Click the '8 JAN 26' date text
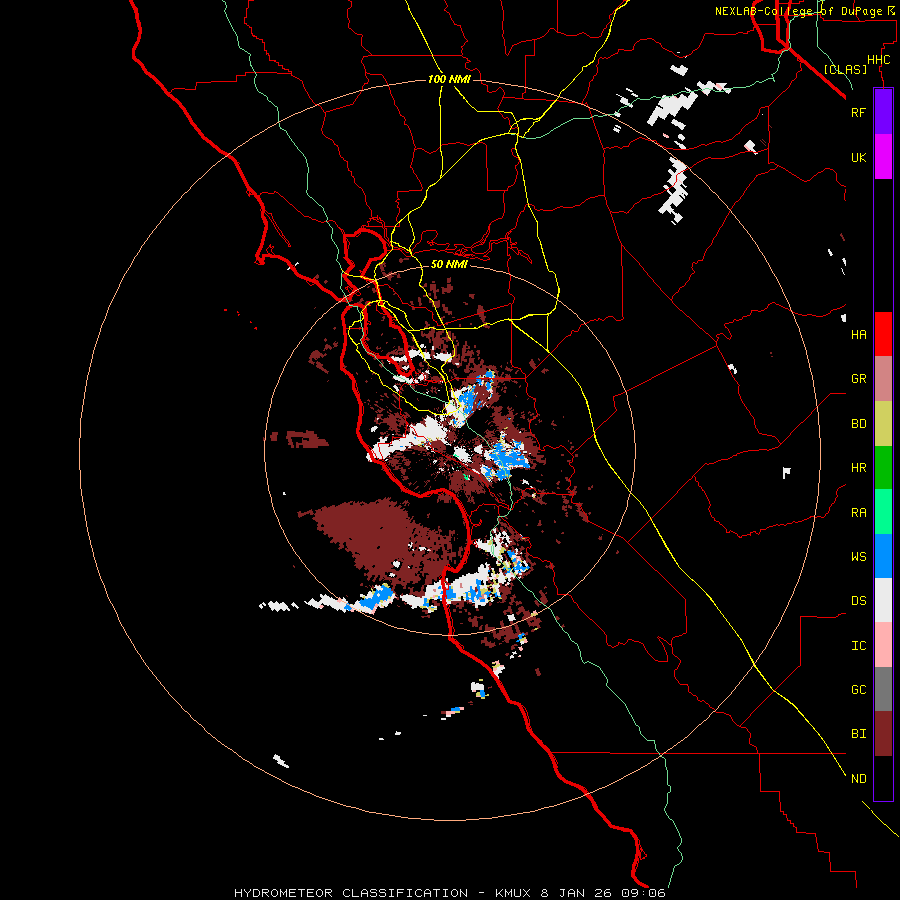This screenshot has width=900, height=900. (x=577, y=893)
